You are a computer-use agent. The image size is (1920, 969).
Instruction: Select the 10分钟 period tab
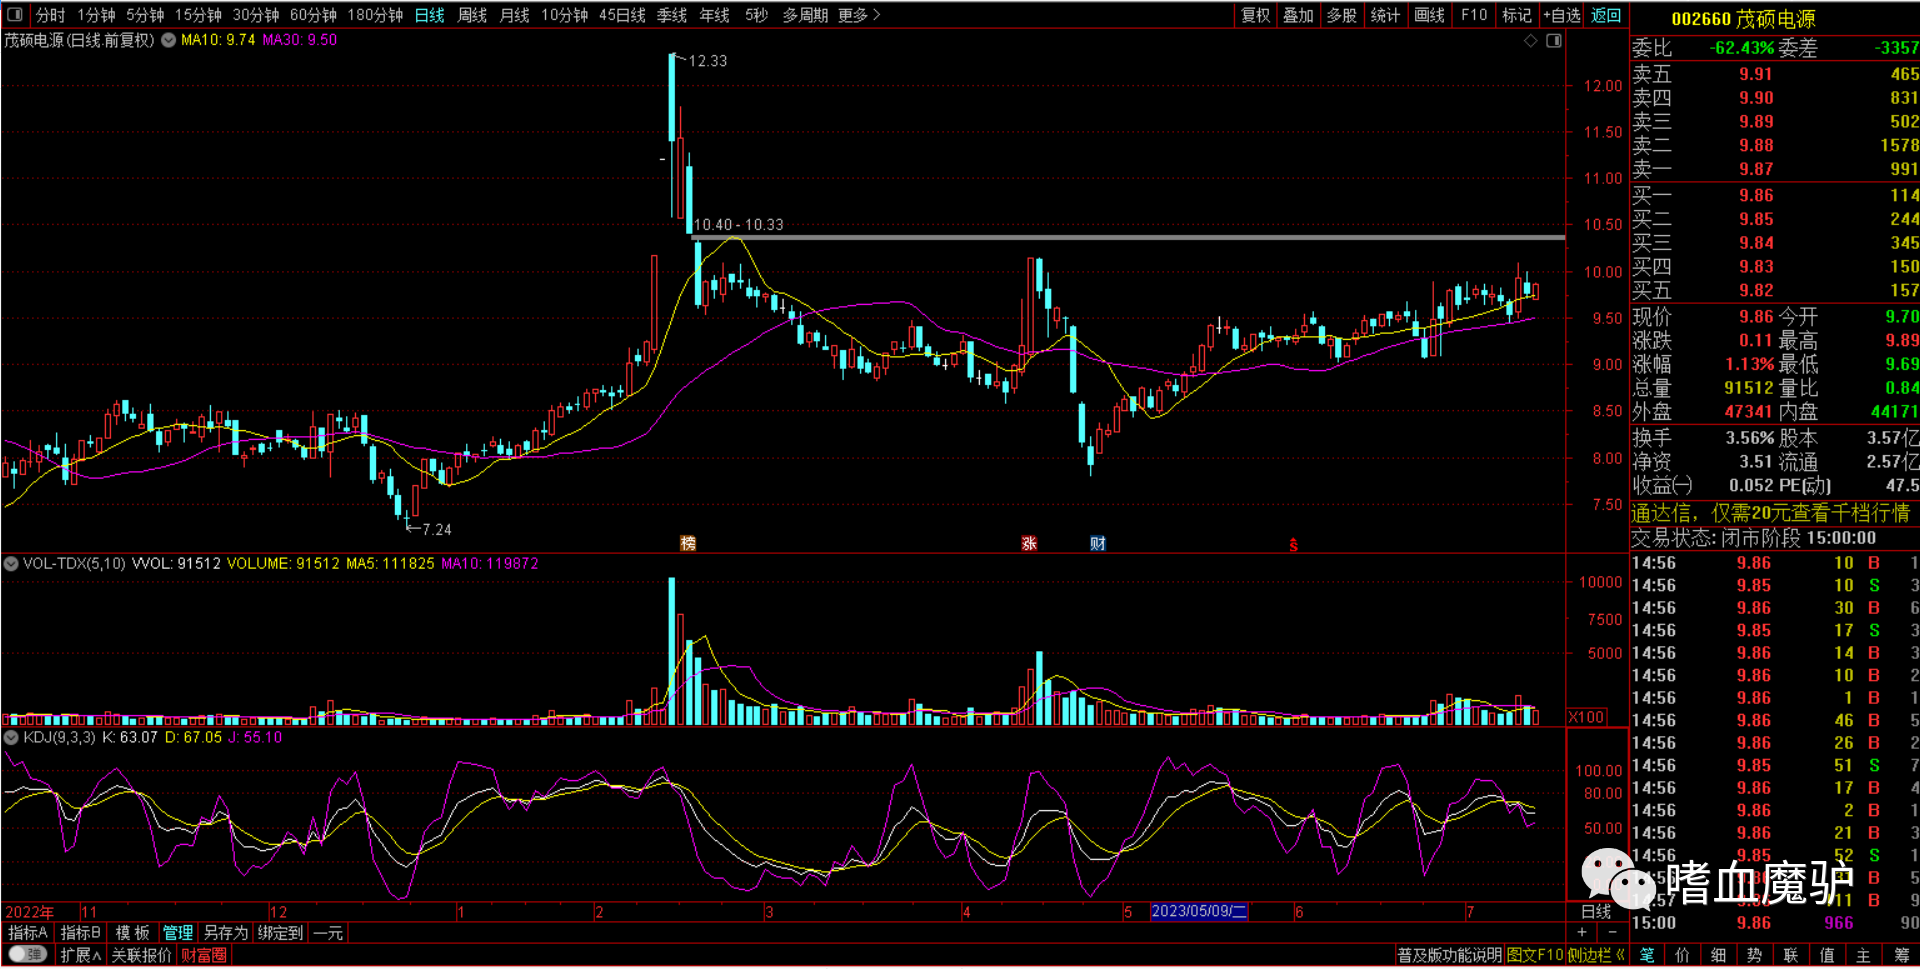pos(564,15)
